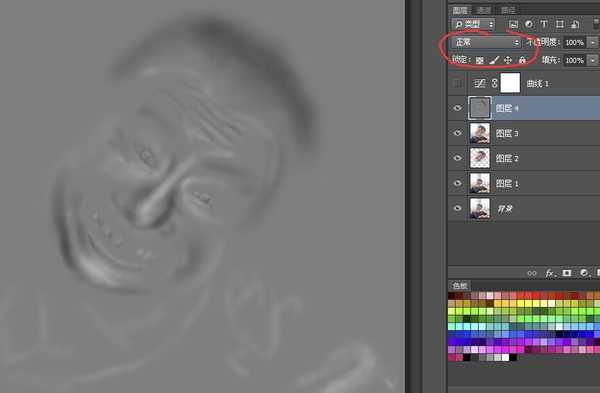Filter layers by pixel layer type
Image resolution: width=600 pixels, height=393 pixels.
pyautogui.click(x=514, y=24)
